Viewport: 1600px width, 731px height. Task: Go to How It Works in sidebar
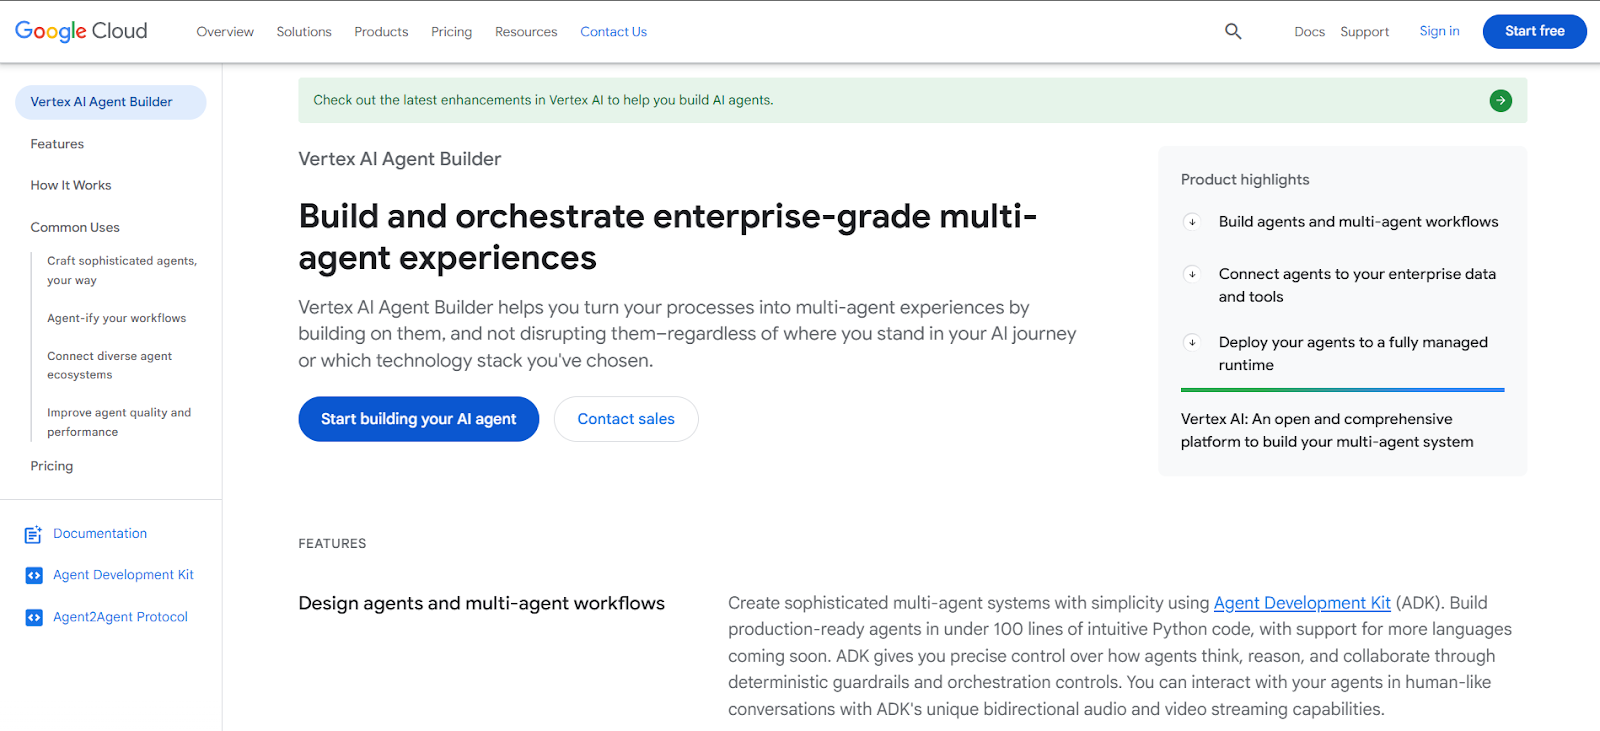coord(71,185)
